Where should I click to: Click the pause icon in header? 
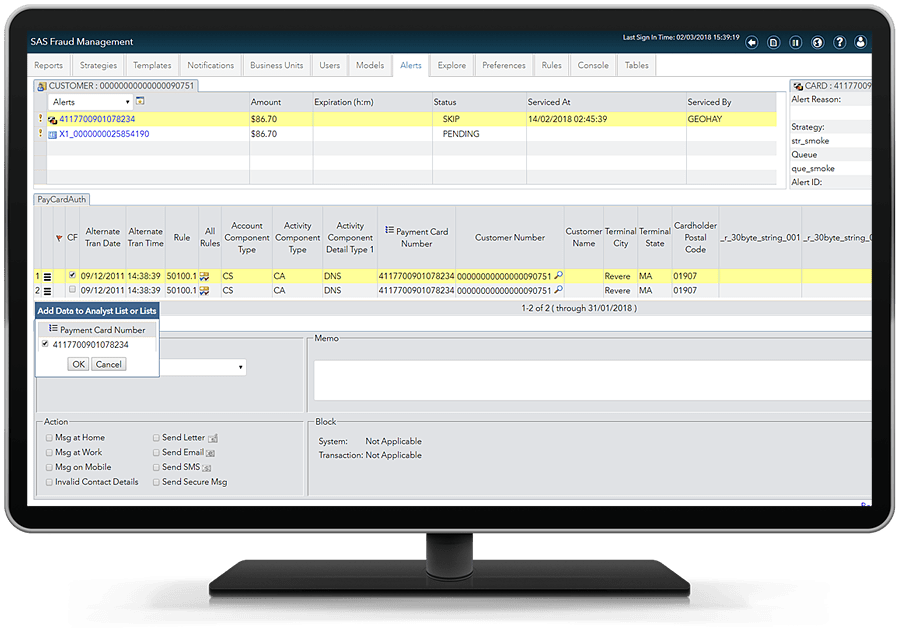pos(796,43)
